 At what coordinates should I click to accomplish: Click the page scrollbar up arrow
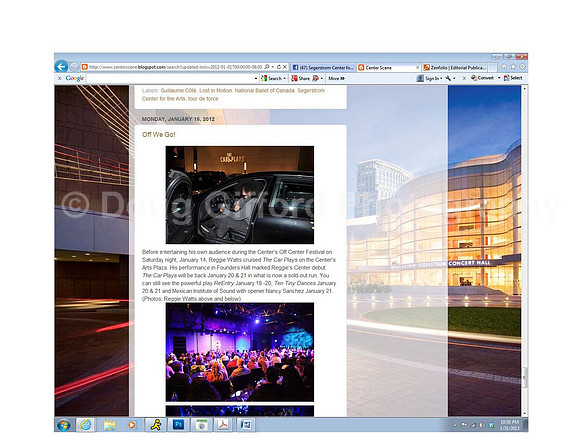coord(524,89)
